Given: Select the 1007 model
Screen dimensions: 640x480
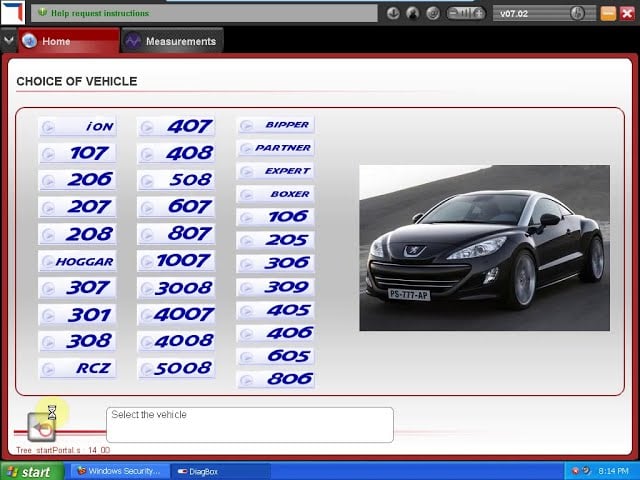Looking at the screenshot, I should pyautogui.click(x=176, y=261).
